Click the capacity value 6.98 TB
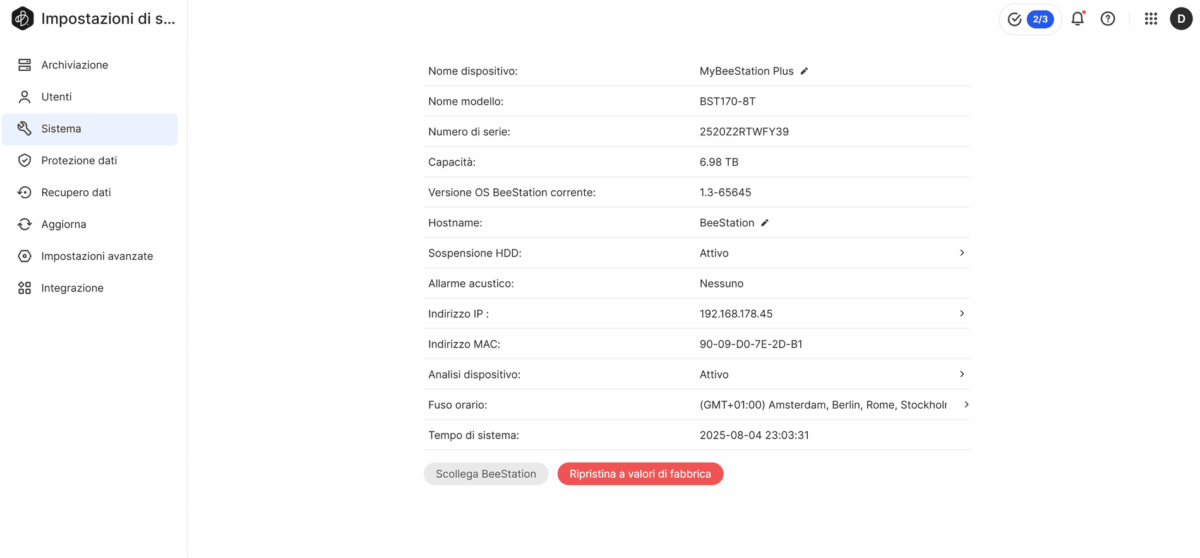 pyautogui.click(x=719, y=162)
